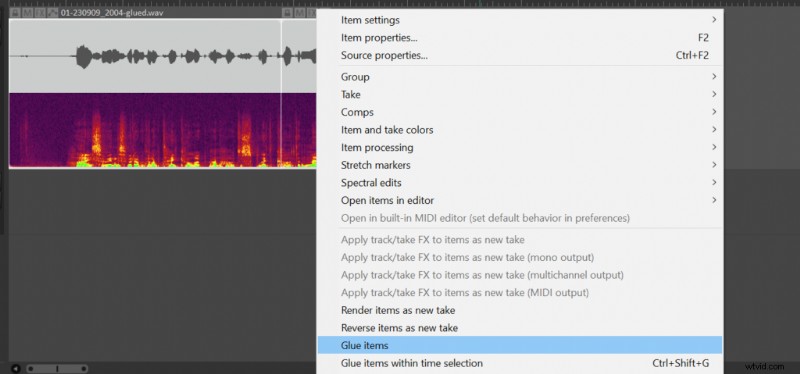Open the Stretch markers submenu
Screen dimensions: 800x374
pos(519,165)
